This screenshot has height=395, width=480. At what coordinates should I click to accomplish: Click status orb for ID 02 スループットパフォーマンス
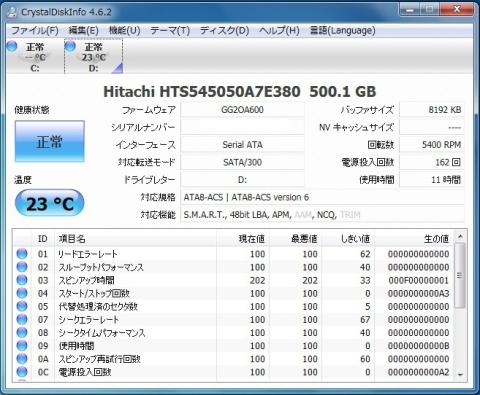point(22,267)
